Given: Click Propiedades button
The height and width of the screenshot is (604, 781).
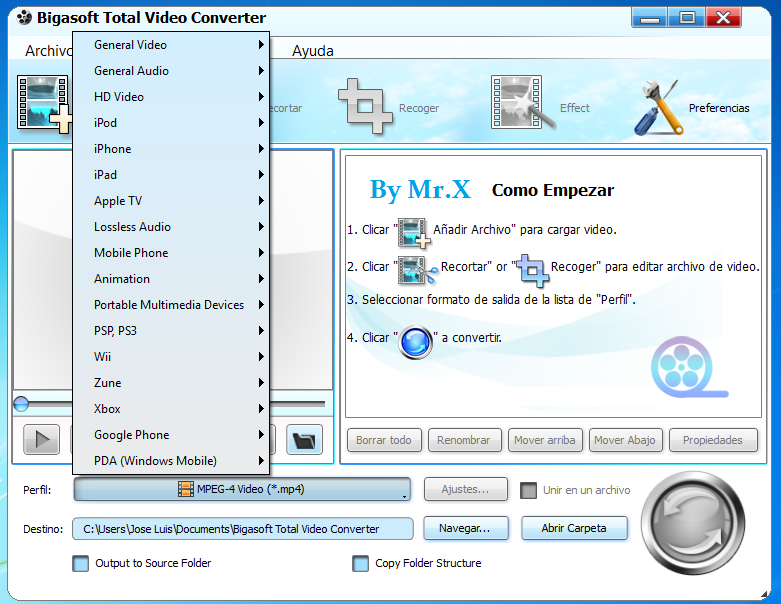Looking at the screenshot, I should 713,440.
